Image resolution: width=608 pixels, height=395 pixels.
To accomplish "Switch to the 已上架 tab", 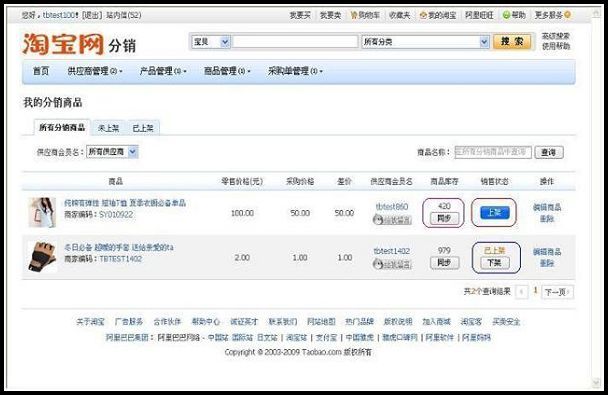I will tap(143, 128).
